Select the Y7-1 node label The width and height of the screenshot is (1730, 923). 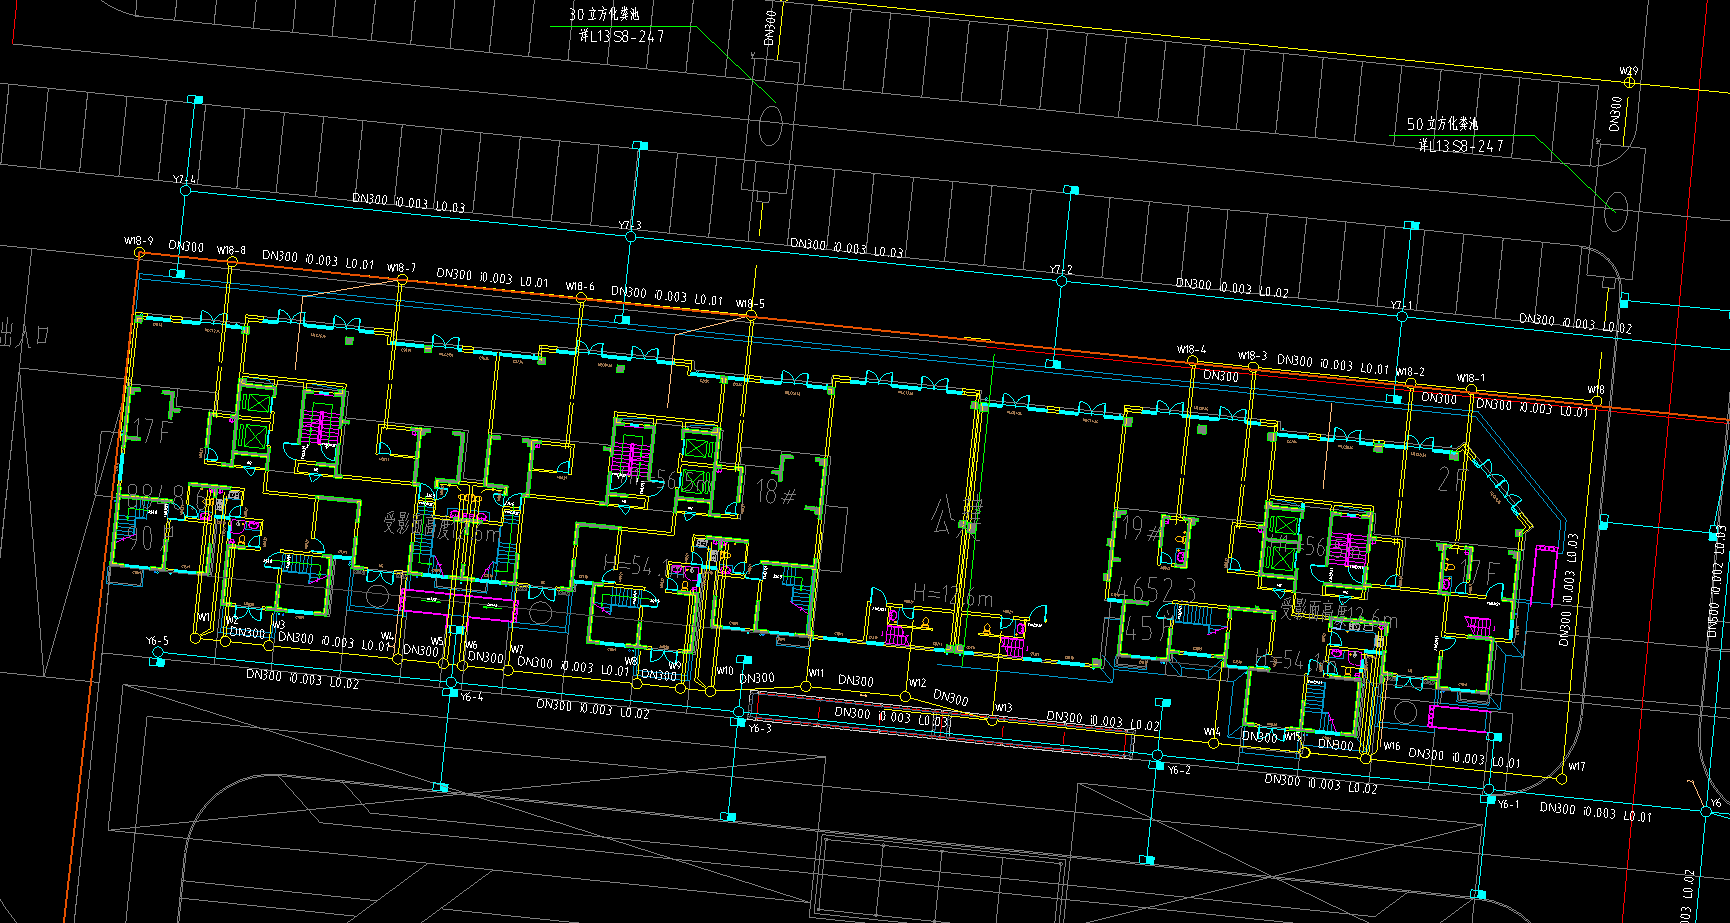tap(1402, 306)
